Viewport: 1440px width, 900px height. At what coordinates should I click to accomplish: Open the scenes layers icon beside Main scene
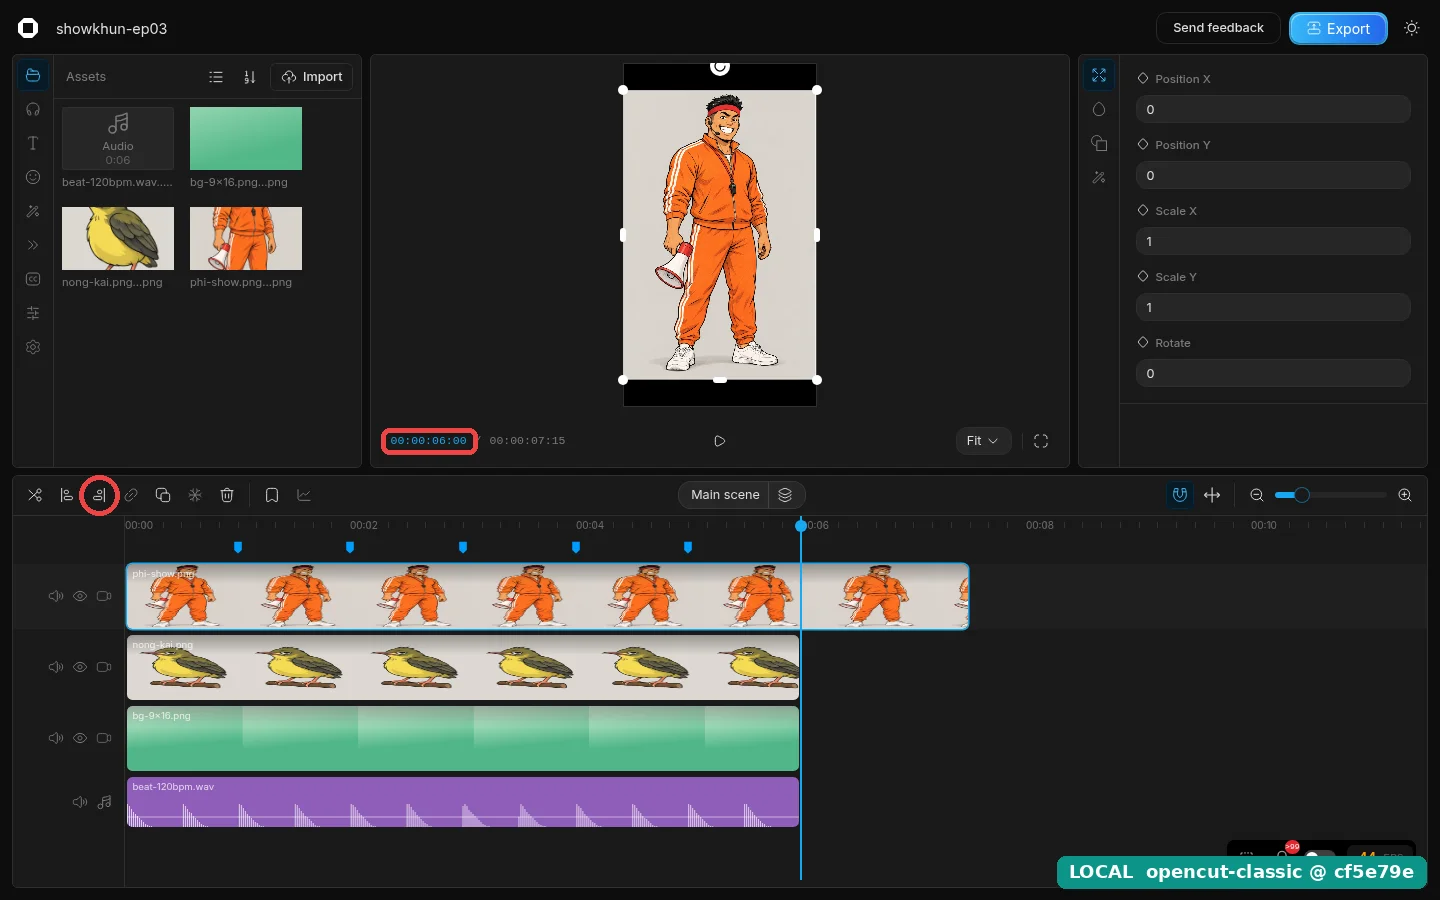(786, 495)
